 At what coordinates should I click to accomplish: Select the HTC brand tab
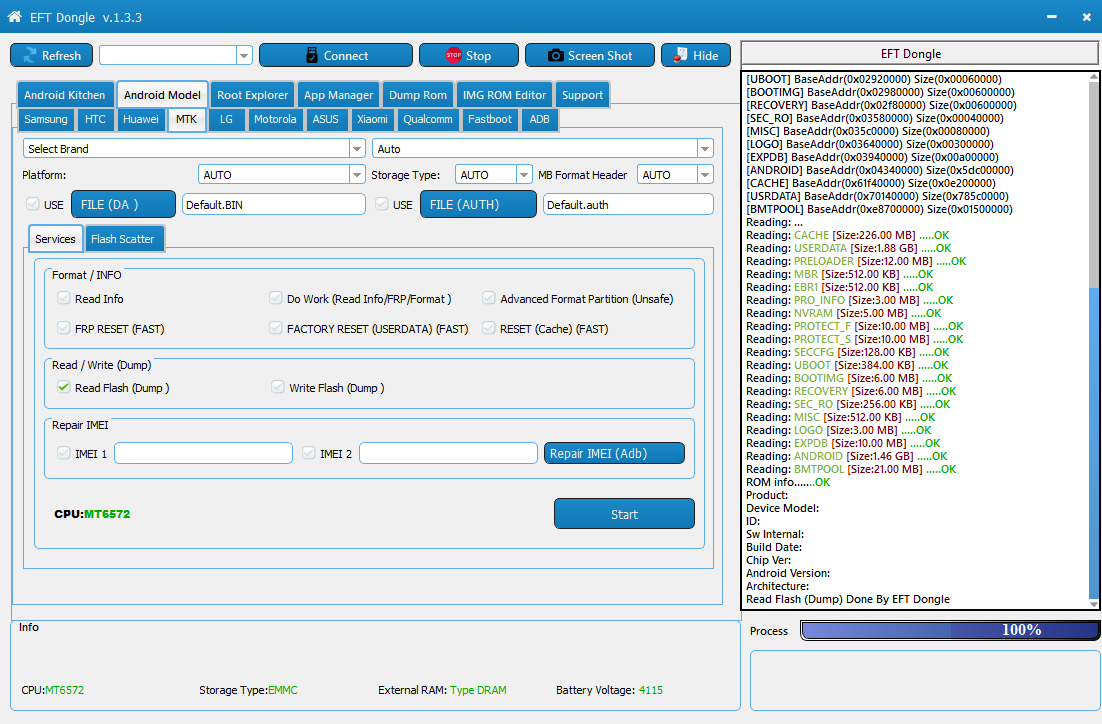[95, 119]
